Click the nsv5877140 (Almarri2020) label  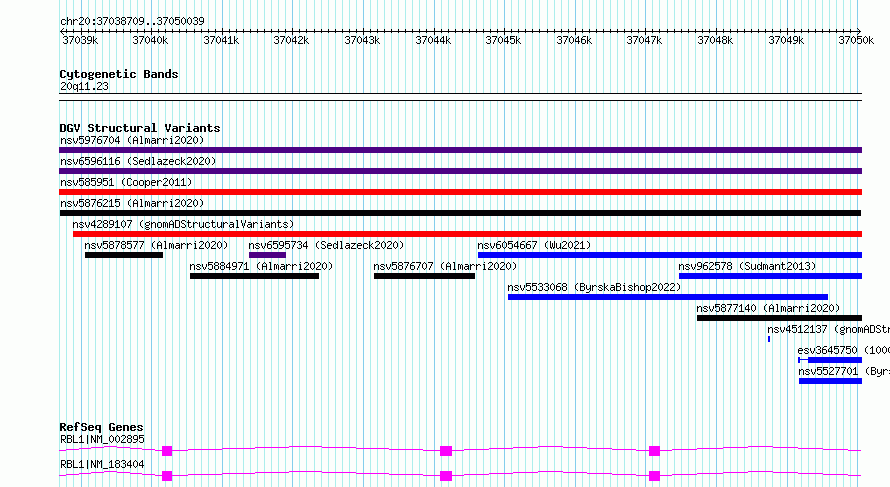point(768,308)
